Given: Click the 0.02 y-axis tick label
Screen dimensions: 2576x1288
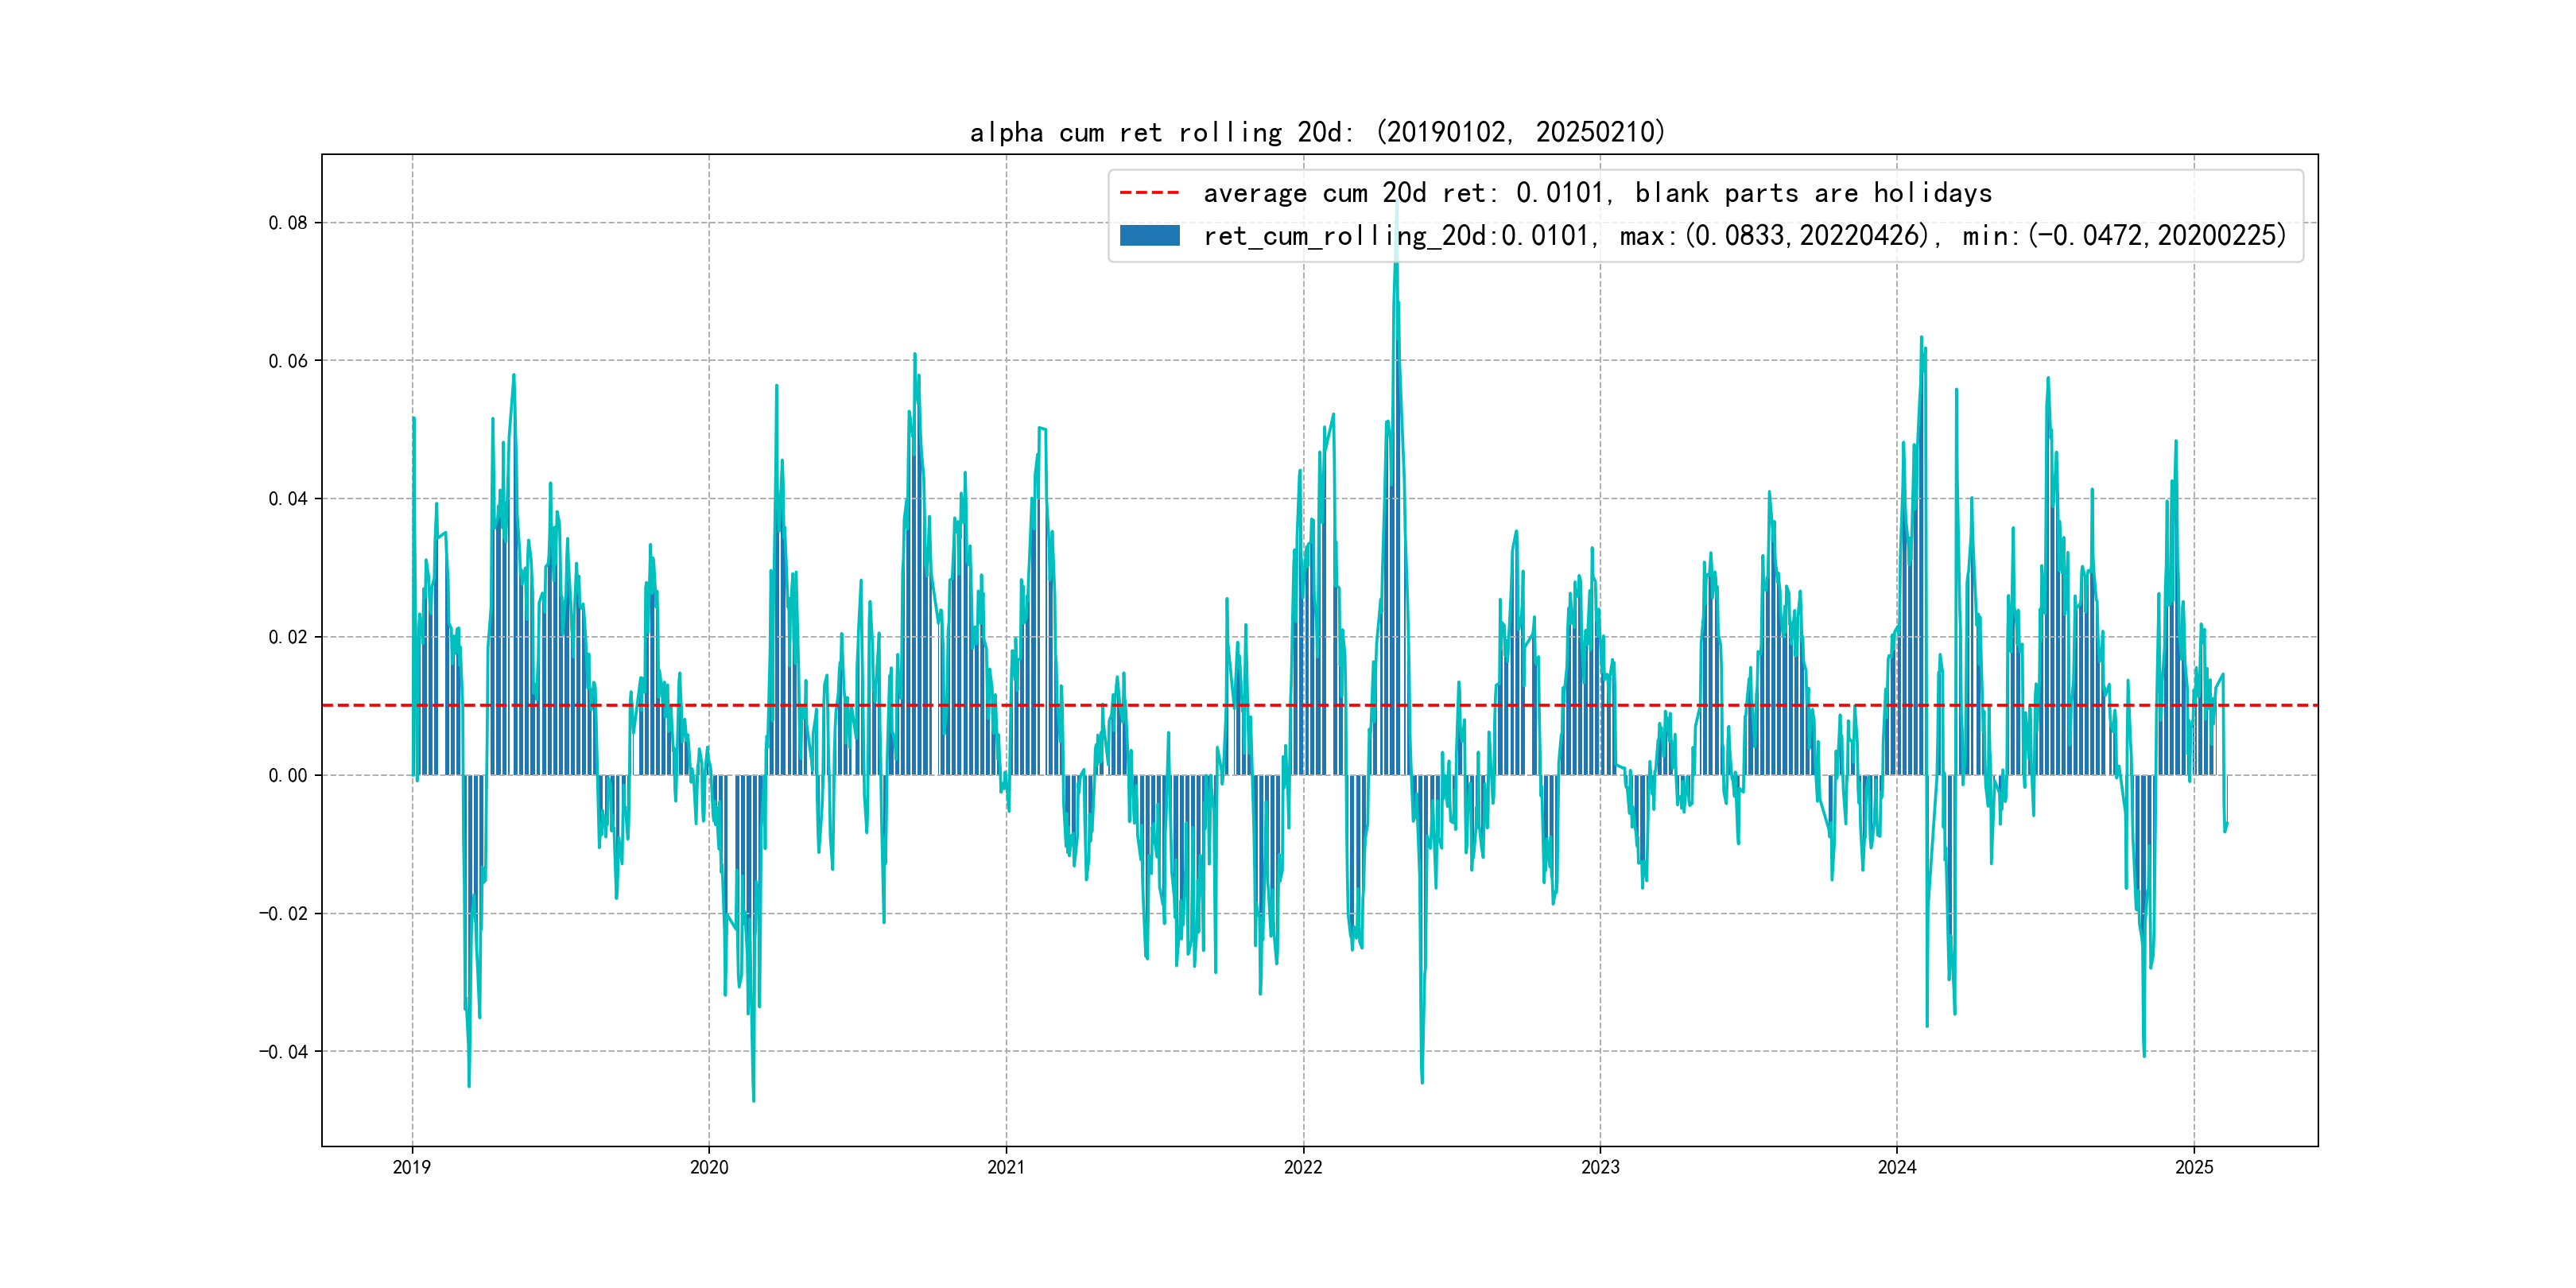Looking at the screenshot, I should click(287, 637).
